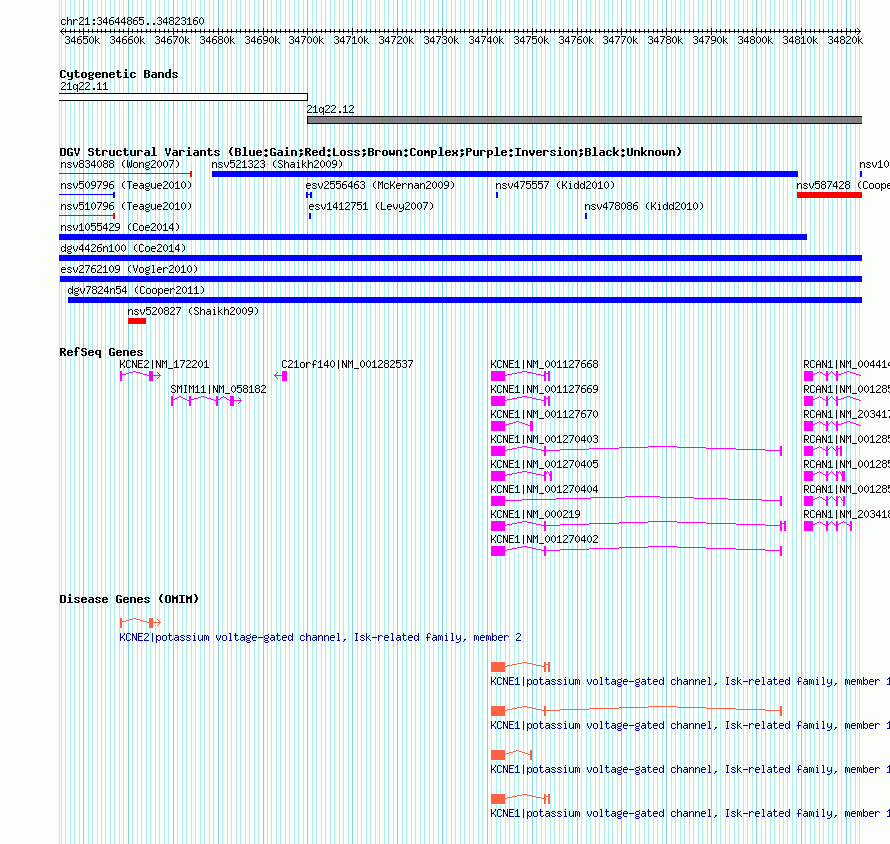Open the RCAN1|NM_004414 transcript label

click(846, 364)
